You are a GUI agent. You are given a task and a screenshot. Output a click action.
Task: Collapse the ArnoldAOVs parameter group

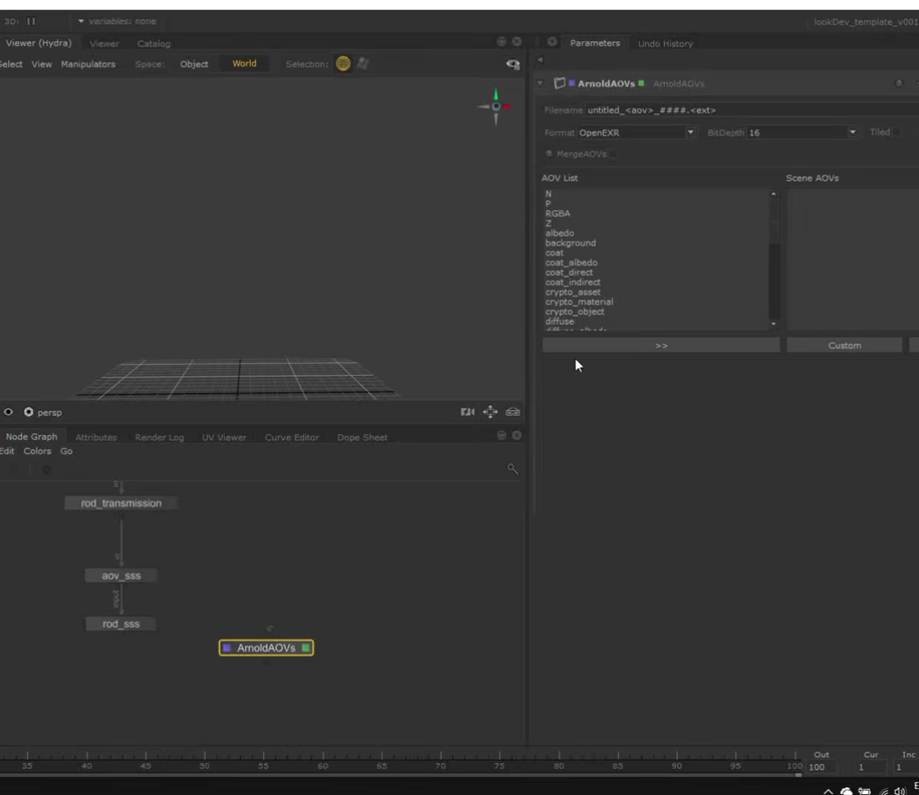[x=541, y=84]
